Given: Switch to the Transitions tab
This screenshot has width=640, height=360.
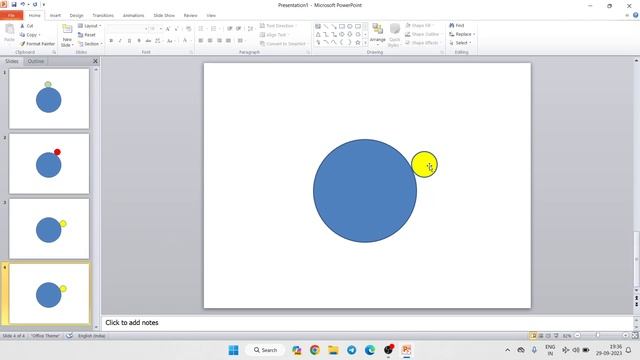Looking at the screenshot, I should (103, 15).
